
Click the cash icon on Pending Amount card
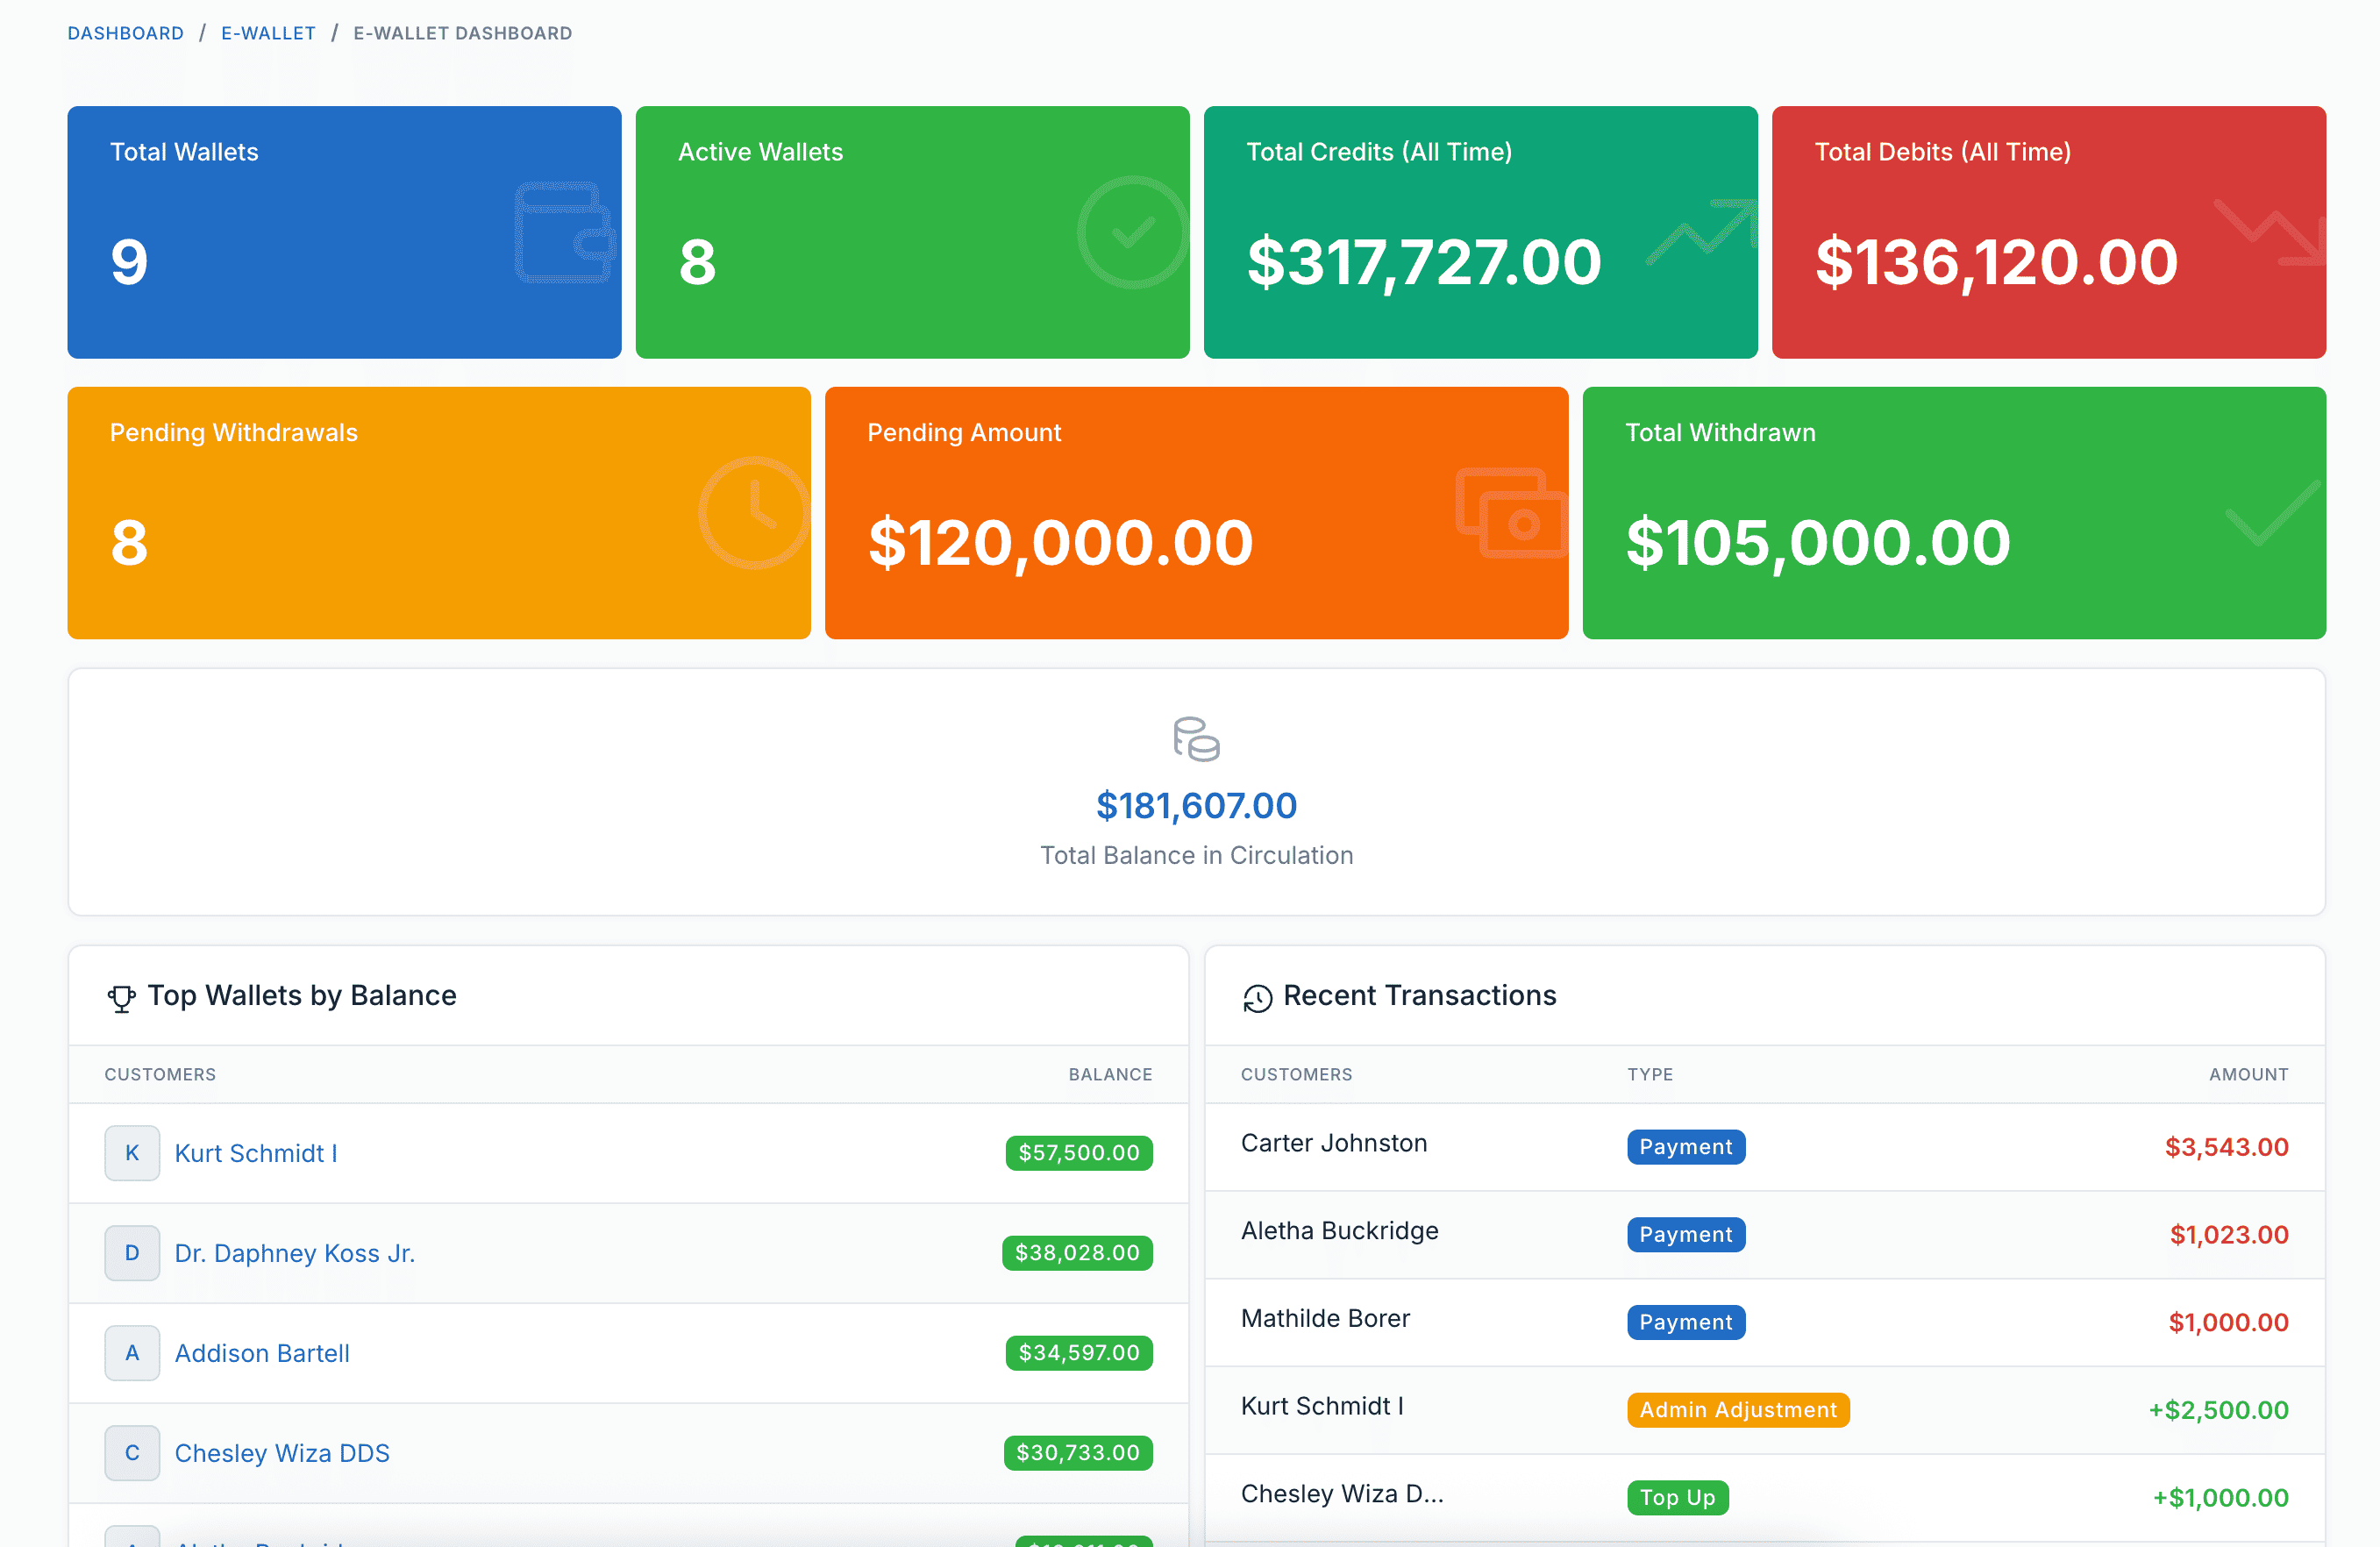pyautogui.click(x=1513, y=512)
